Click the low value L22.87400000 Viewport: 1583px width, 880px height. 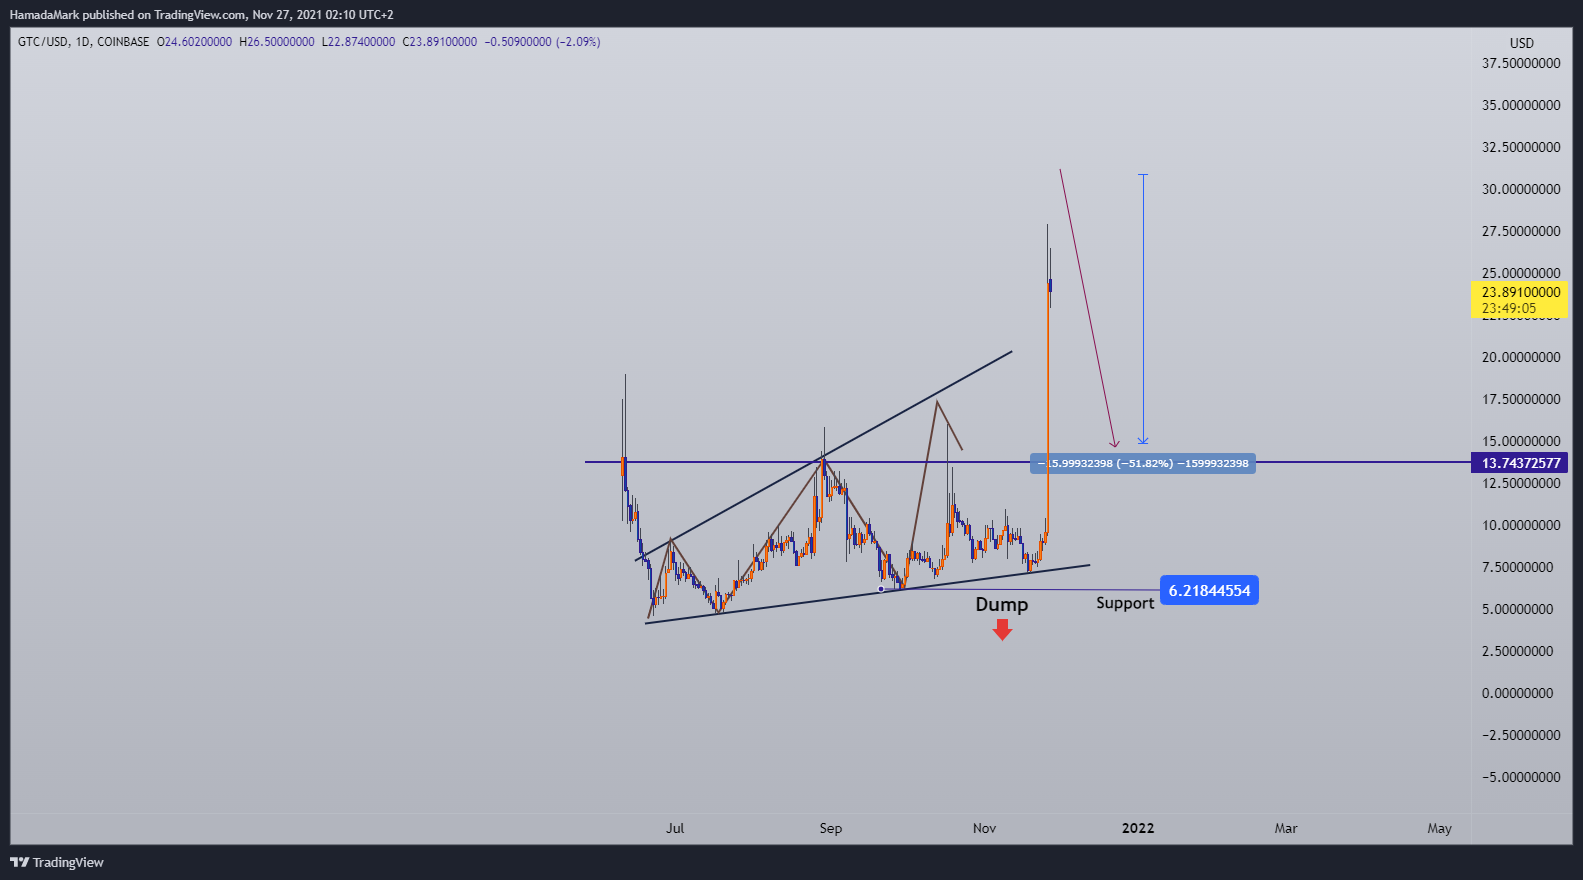pyautogui.click(x=358, y=42)
